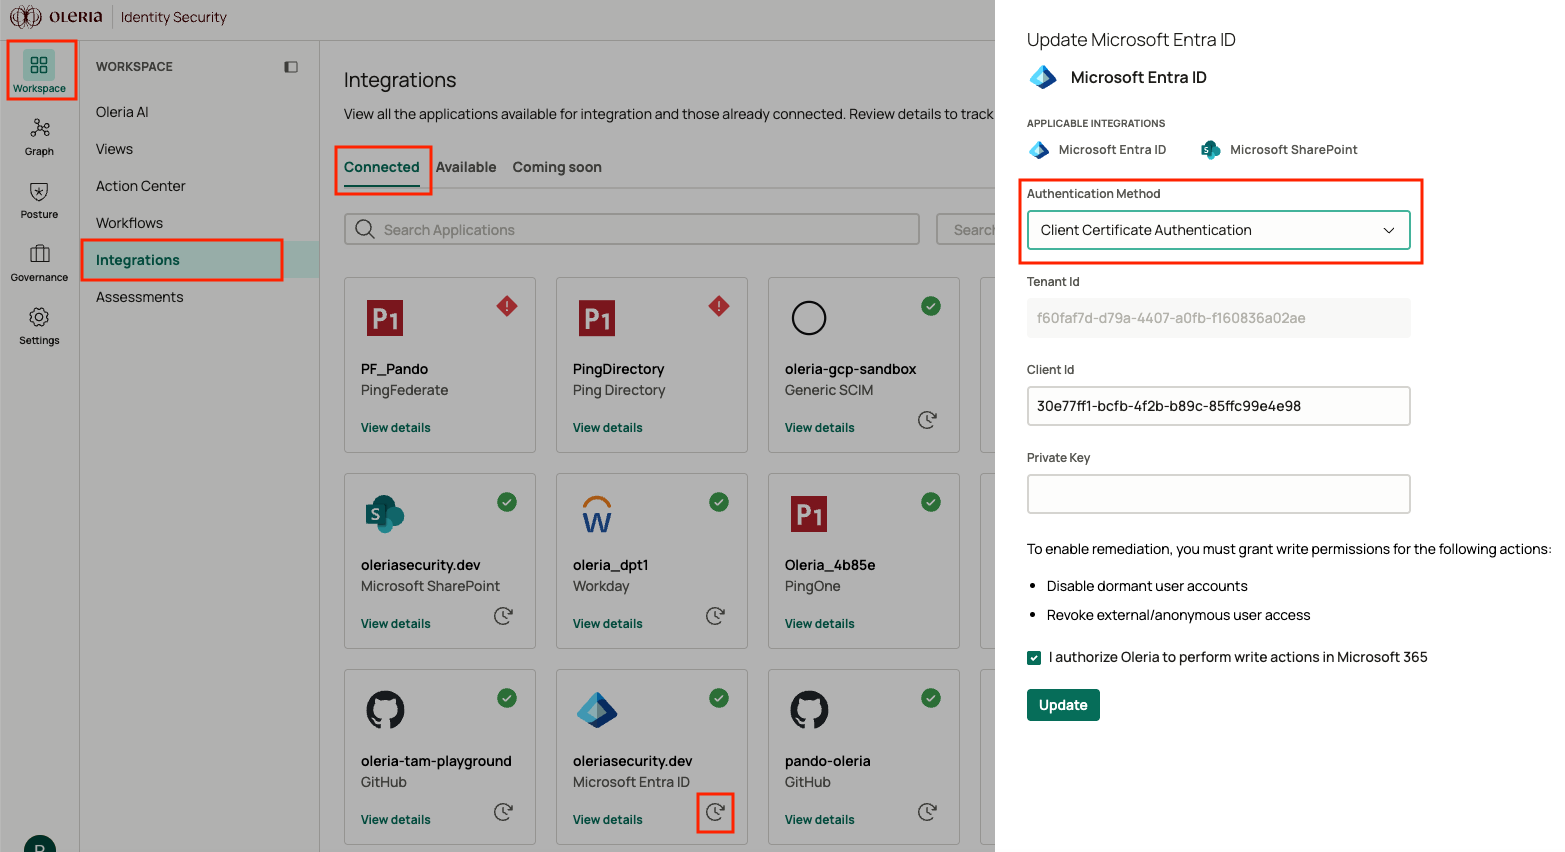Switch to the Connected tab
1565x852 pixels.
(x=382, y=167)
